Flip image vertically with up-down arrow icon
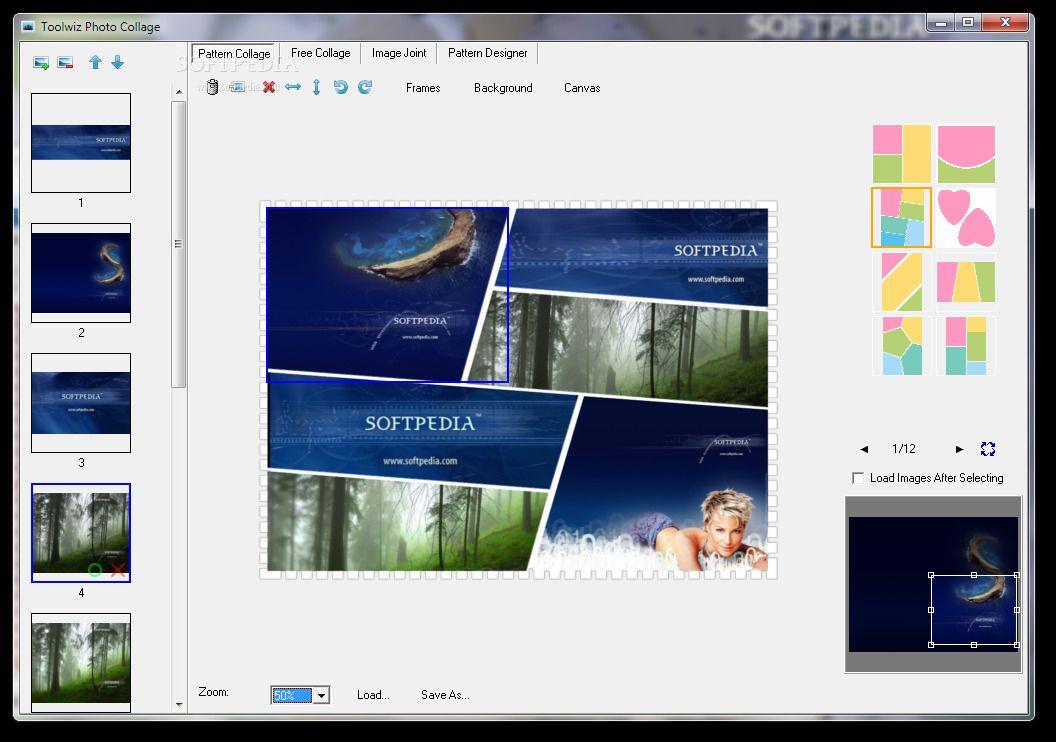Screen dimensions: 1056x742 pyautogui.click(x=317, y=87)
